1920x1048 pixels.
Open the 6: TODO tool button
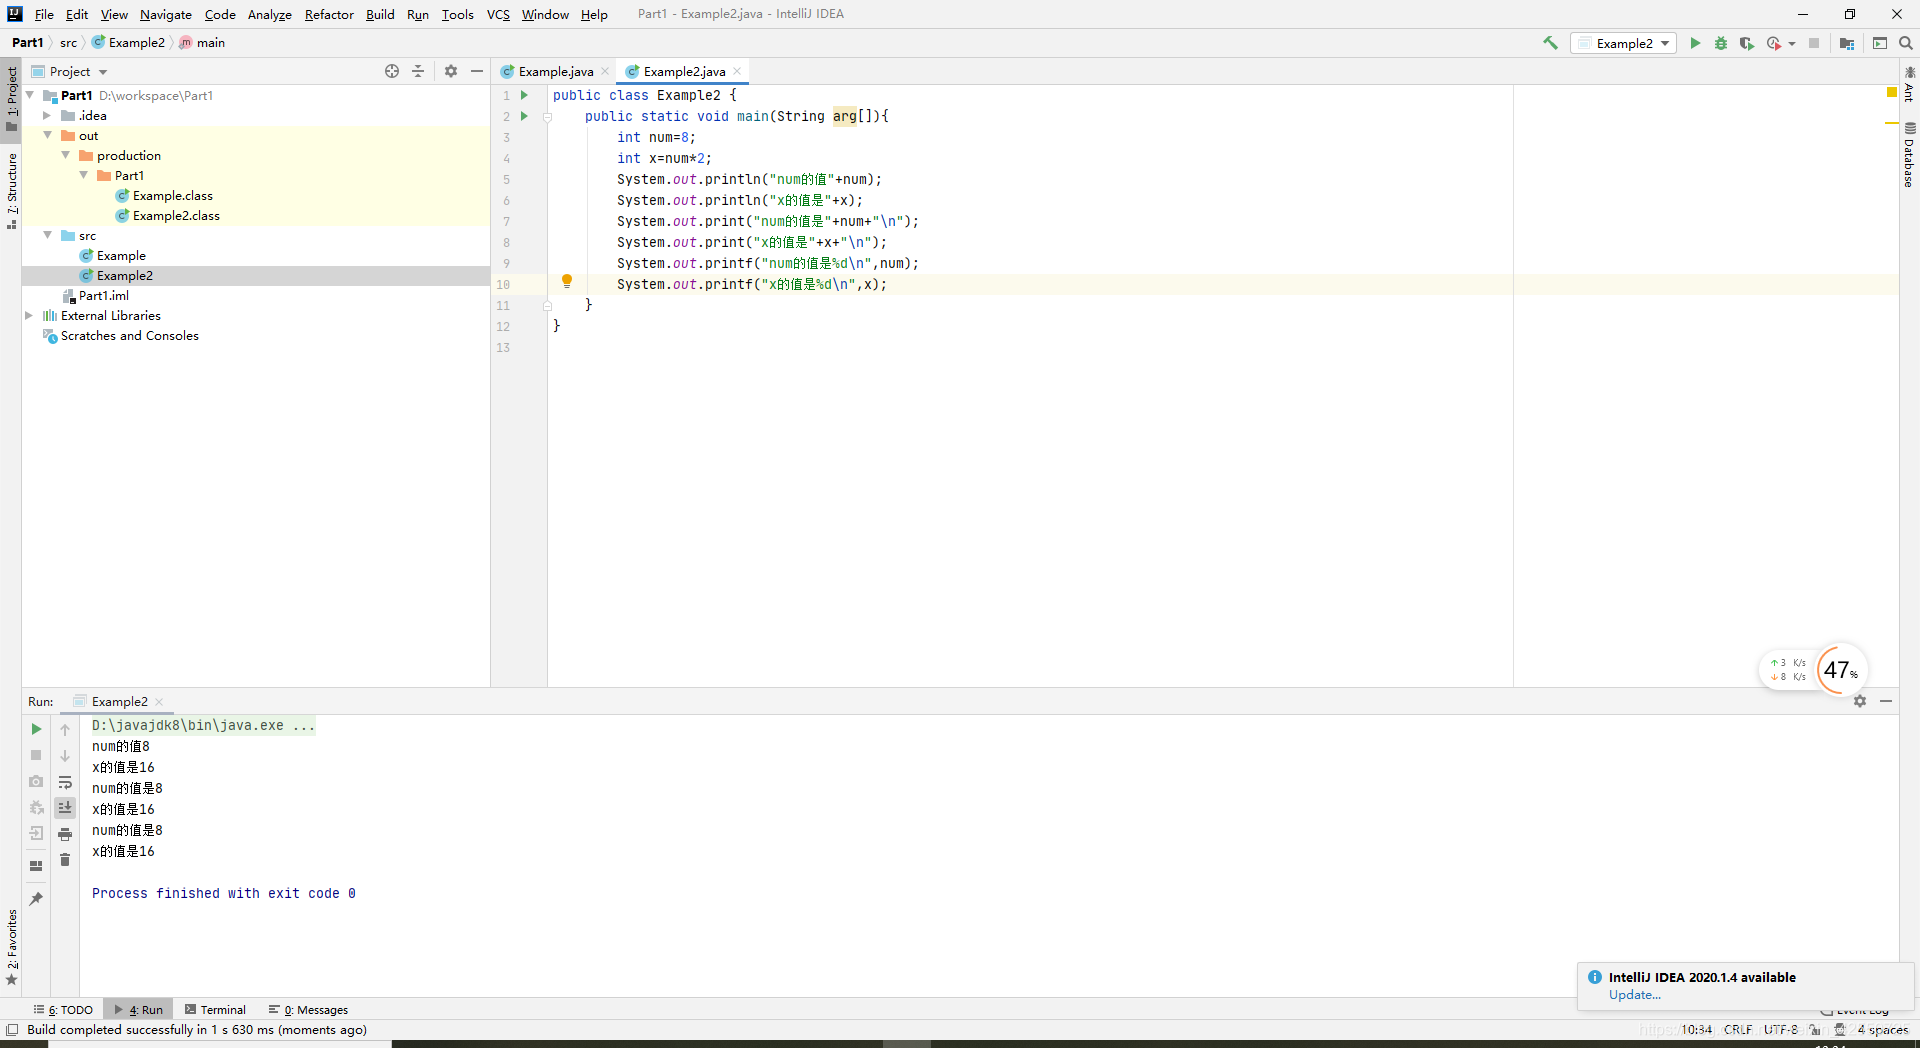click(x=63, y=1010)
